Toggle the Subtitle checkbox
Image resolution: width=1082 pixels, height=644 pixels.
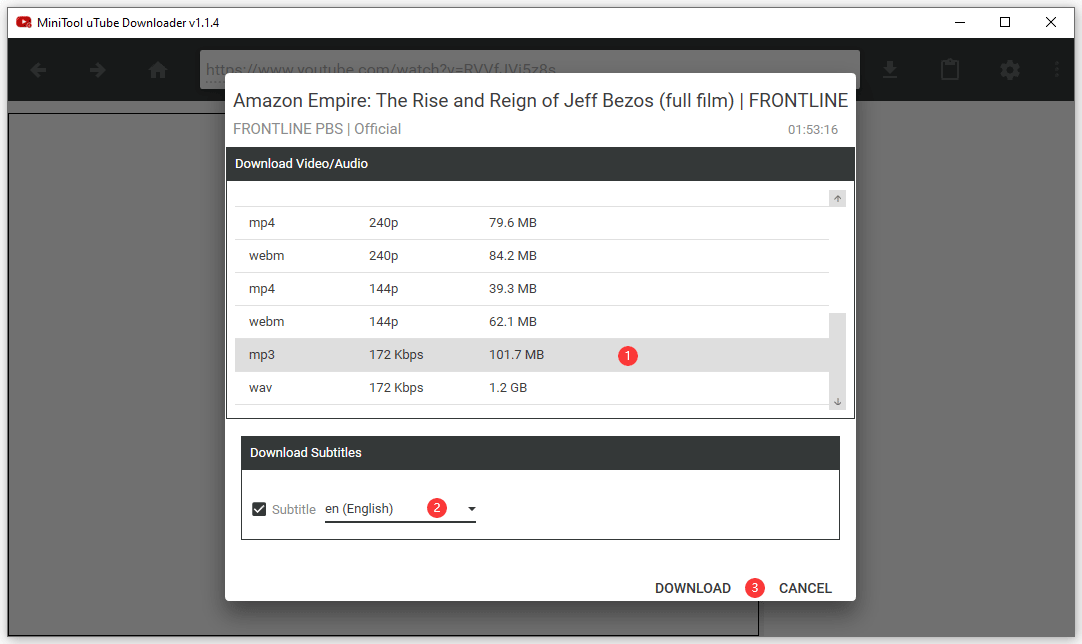259,509
